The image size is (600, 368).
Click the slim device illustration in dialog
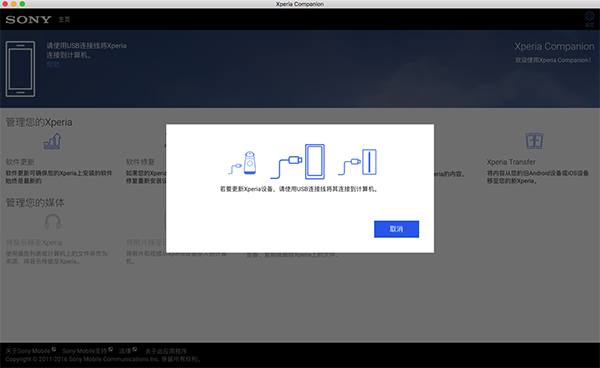[x=369, y=162]
